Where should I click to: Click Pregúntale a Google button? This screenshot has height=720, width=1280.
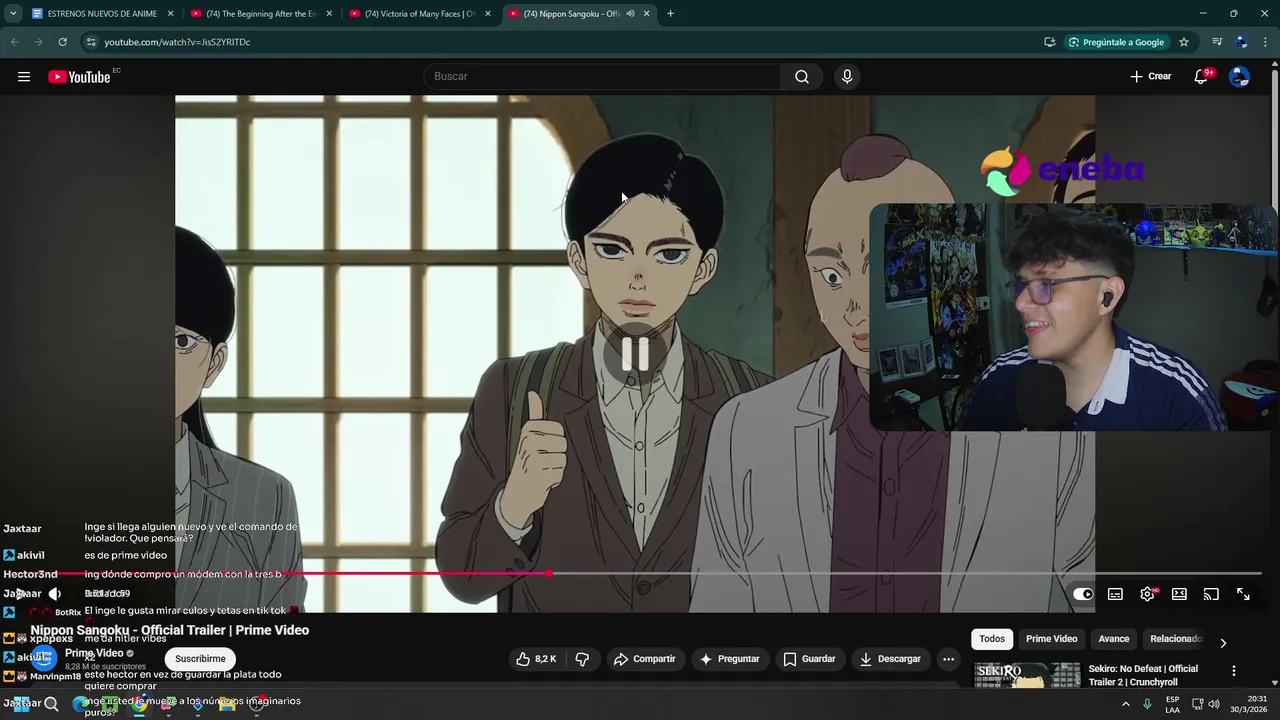(x=1116, y=42)
